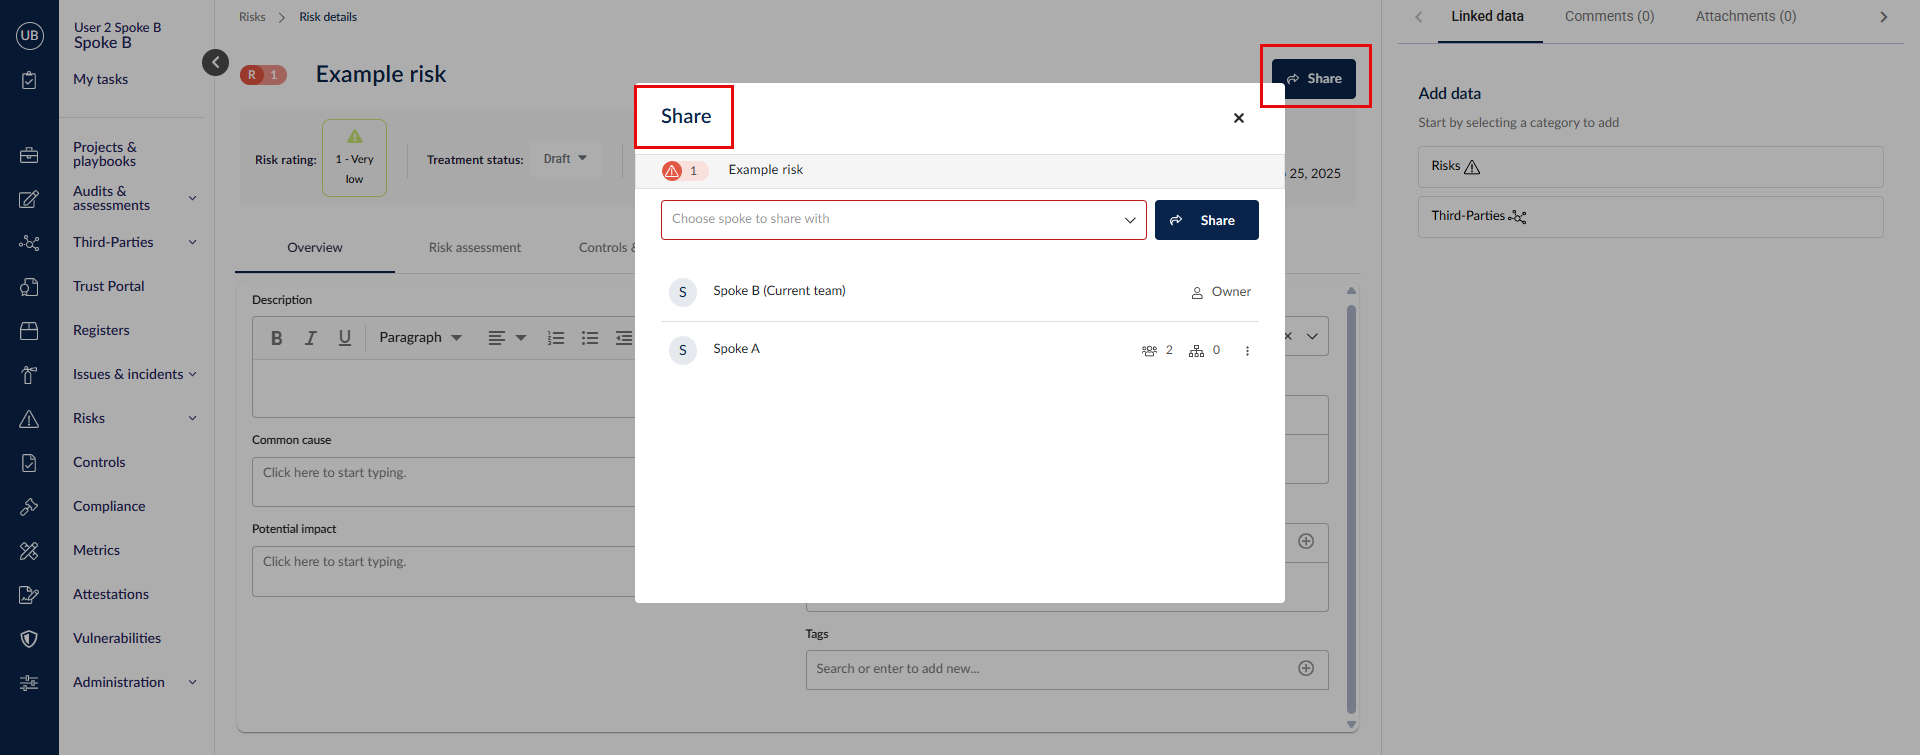This screenshot has height=755, width=1920.
Task: Click the Share button in the dialog
Action: coord(1206,220)
